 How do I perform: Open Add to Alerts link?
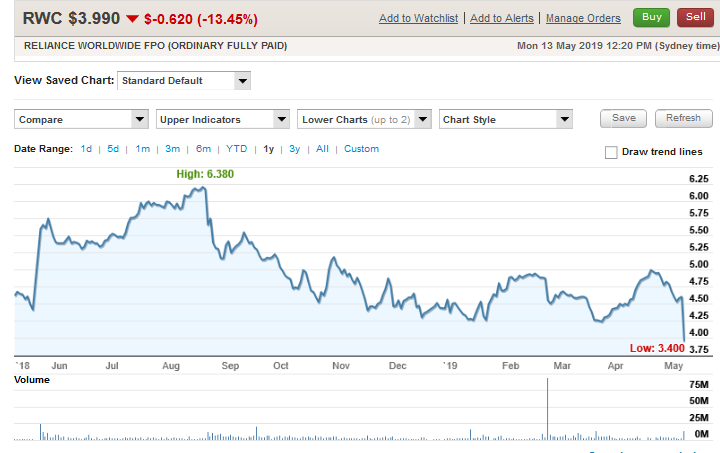[x=502, y=19]
